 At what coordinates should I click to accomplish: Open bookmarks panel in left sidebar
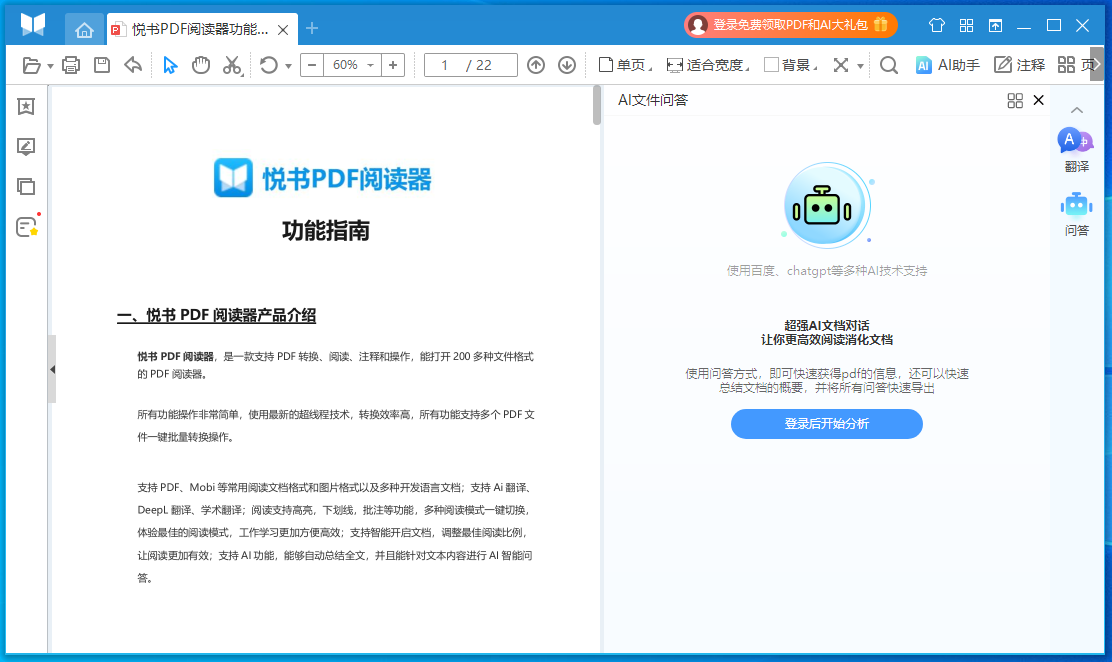26,106
